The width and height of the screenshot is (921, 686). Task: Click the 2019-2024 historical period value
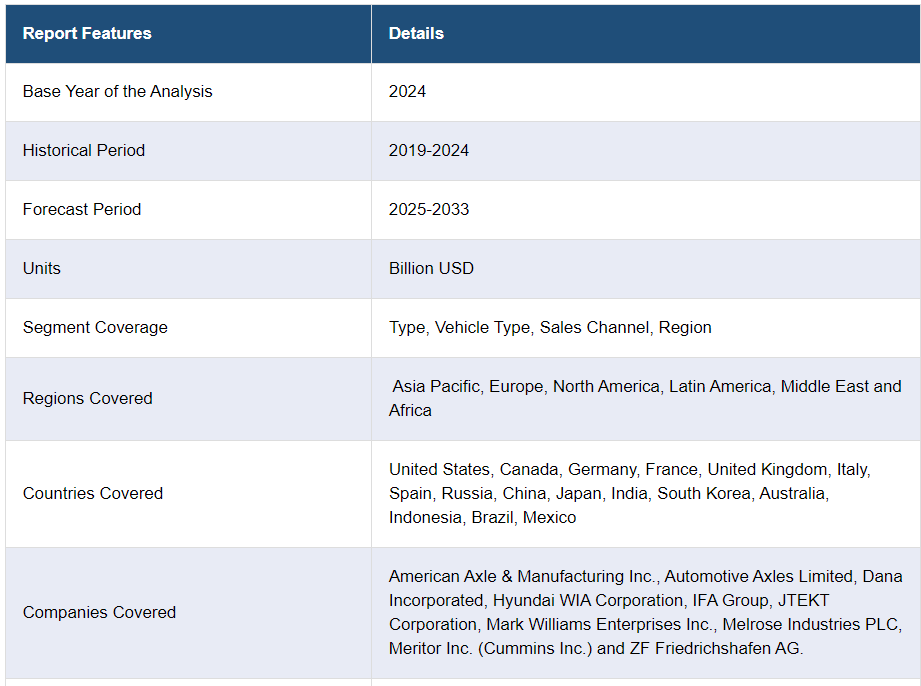tap(429, 150)
